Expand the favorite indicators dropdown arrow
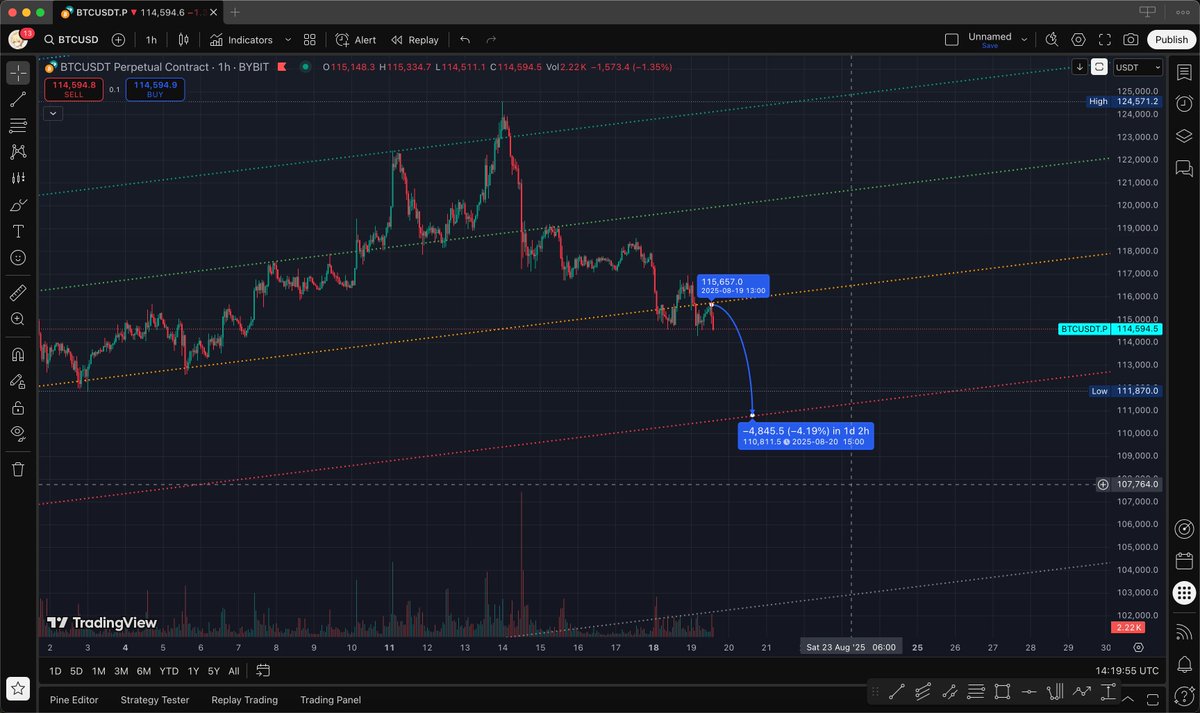The image size is (1200, 713). pyautogui.click(x=288, y=40)
